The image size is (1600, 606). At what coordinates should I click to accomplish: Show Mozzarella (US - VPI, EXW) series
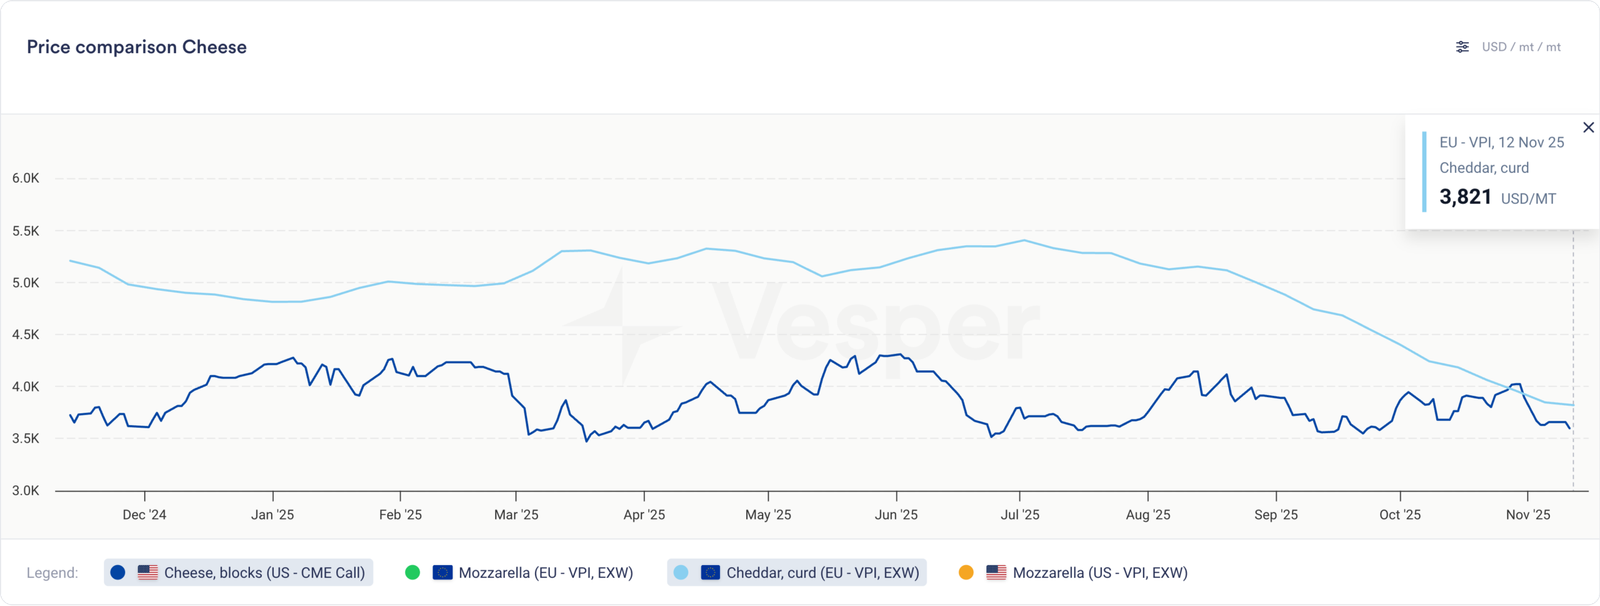1100,573
